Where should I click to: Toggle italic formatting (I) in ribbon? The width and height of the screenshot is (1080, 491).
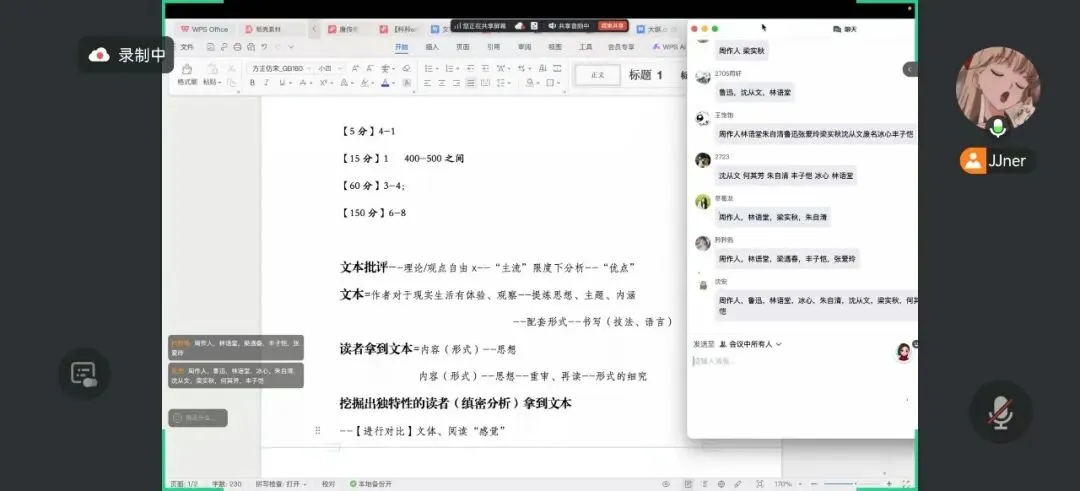[x=267, y=83]
